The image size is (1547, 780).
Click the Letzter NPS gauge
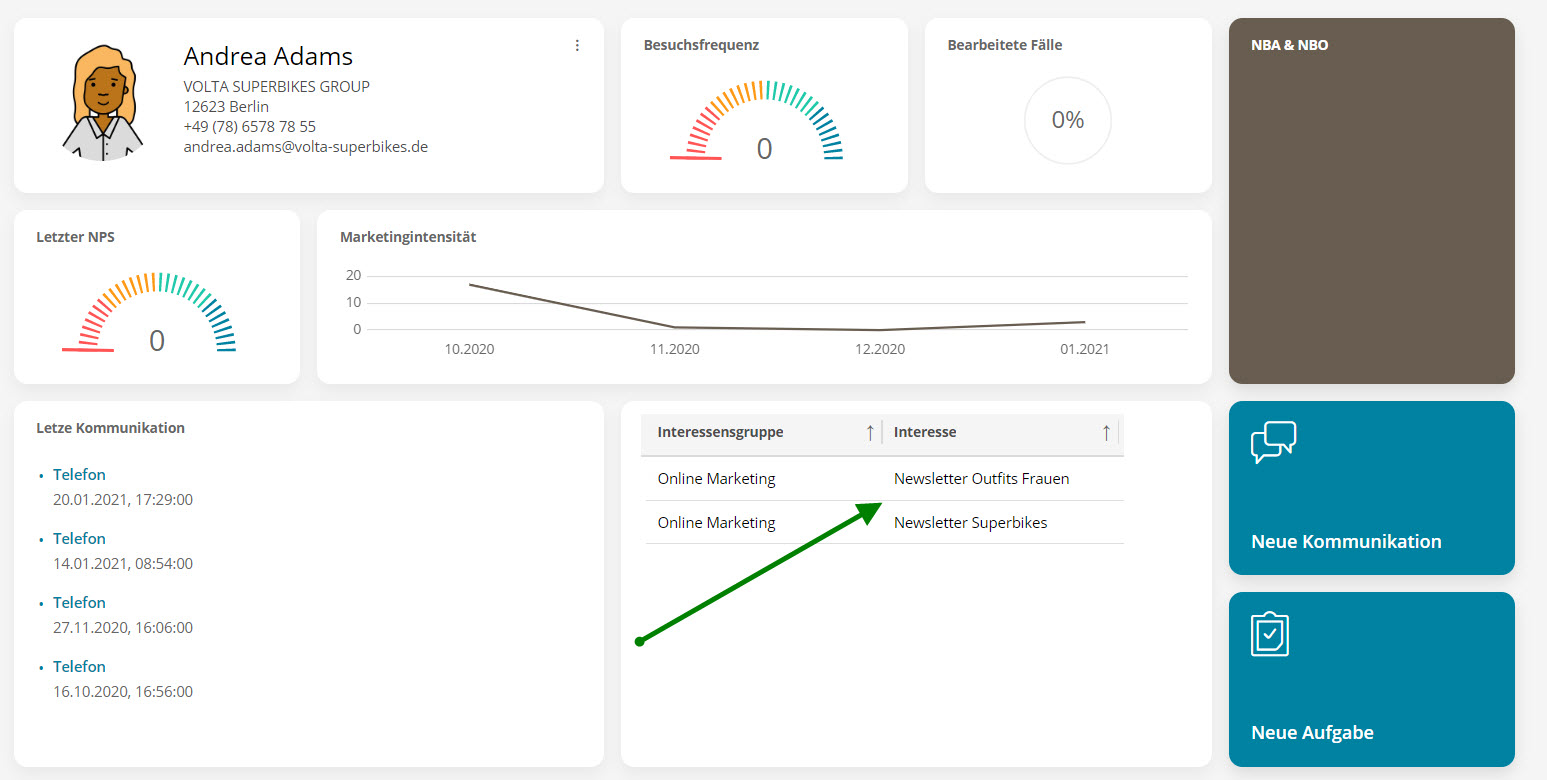(x=149, y=312)
